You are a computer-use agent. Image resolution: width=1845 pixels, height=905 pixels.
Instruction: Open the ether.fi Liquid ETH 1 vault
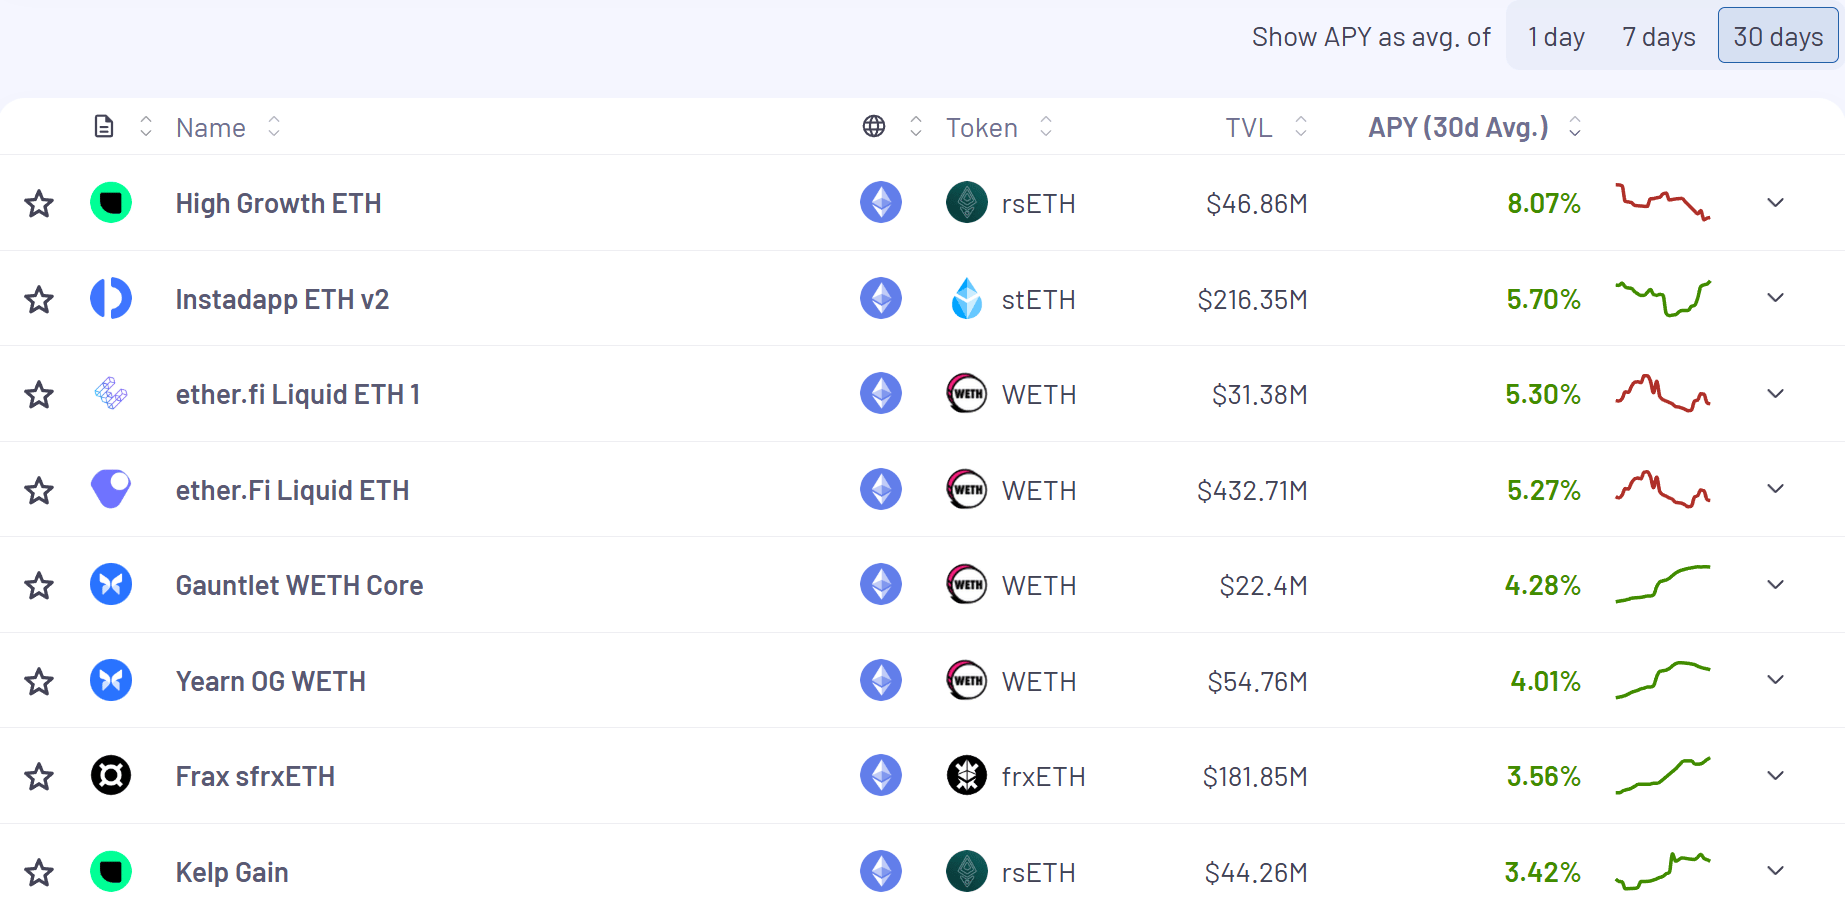pyautogui.click(x=297, y=395)
